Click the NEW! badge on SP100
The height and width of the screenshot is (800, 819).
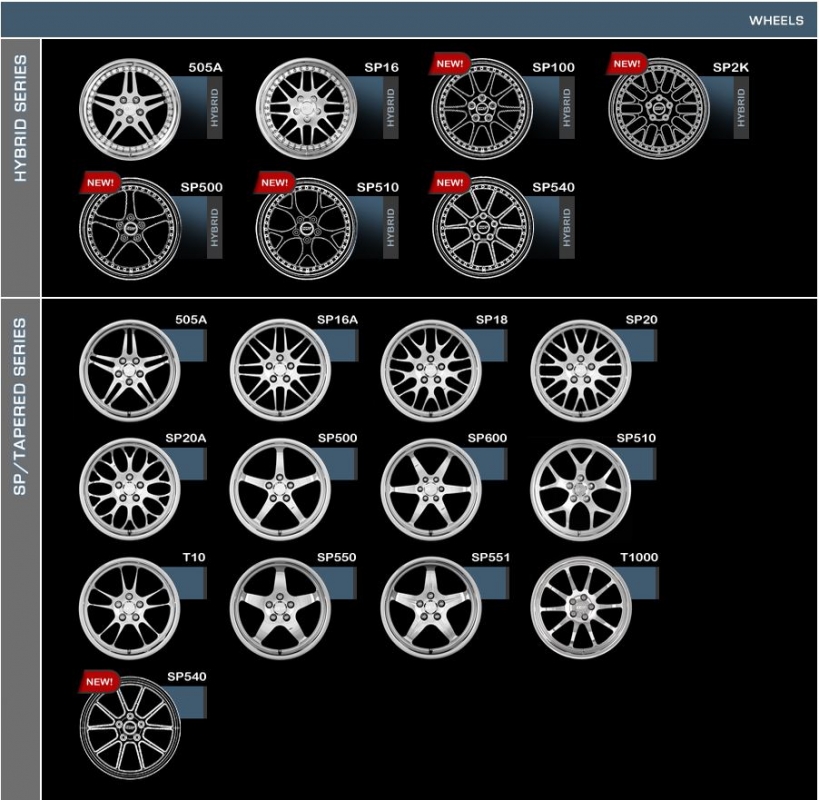451,64
